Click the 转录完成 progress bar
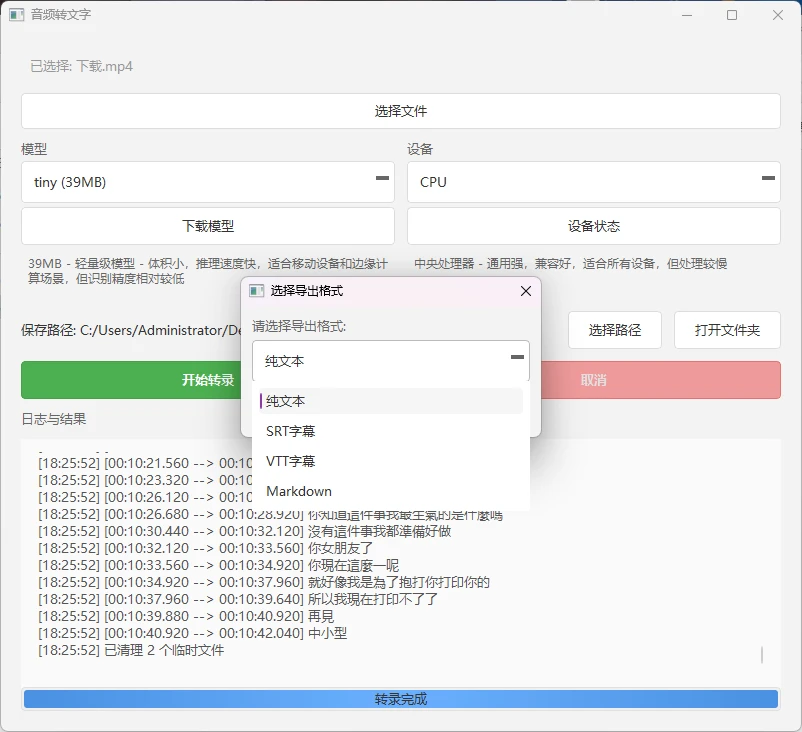802x732 pixels. coord(400,698)
